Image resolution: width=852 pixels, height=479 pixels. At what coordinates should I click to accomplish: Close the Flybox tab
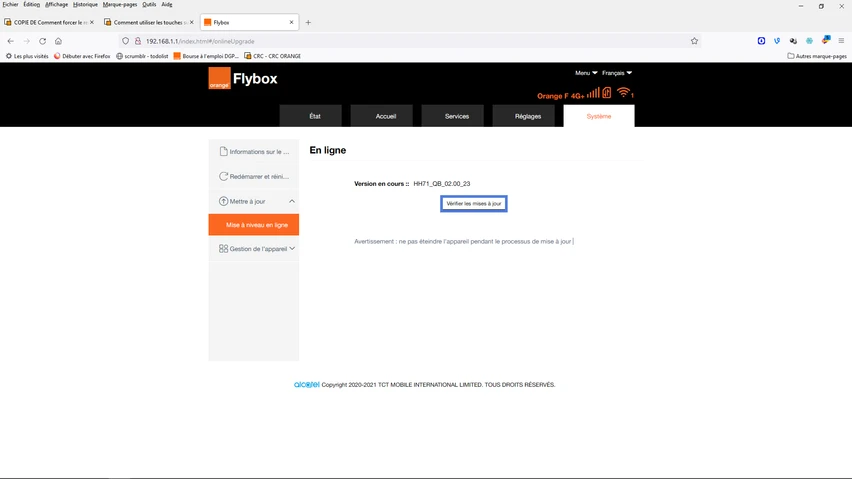point(291,22)
